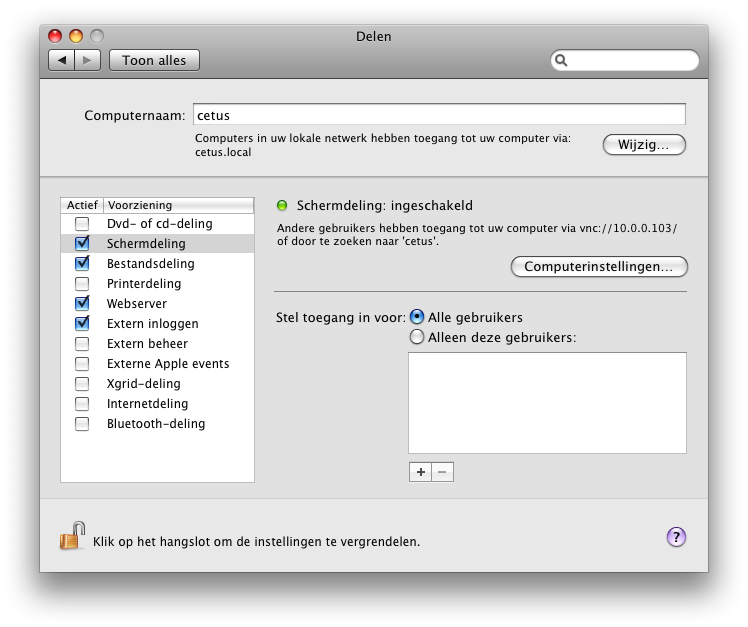Enable the Bluetooth-deling checkbox

tap(82, 424)
